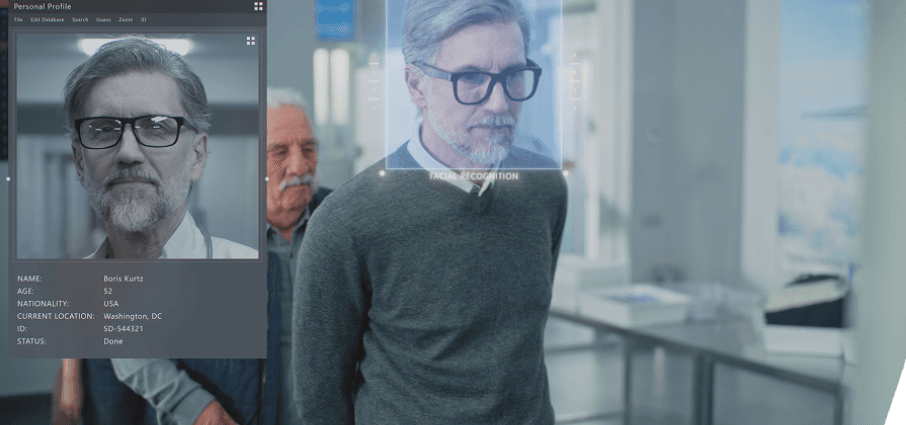This screenshot has width=906, height=425.
Task: Open the File menu
Action: [18, 20]
